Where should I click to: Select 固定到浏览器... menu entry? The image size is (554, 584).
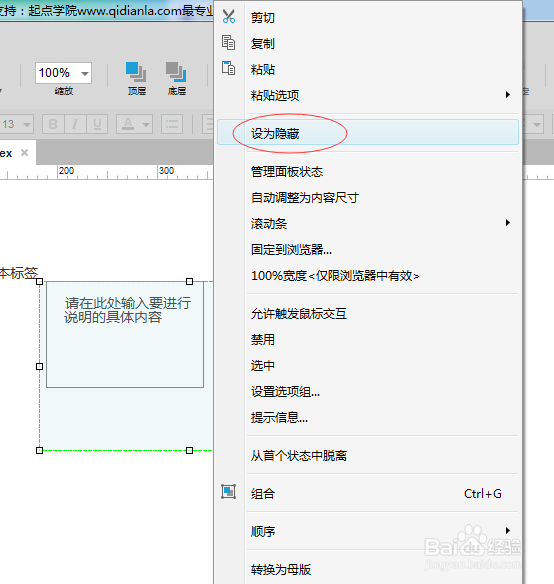(x=368, y=250)
